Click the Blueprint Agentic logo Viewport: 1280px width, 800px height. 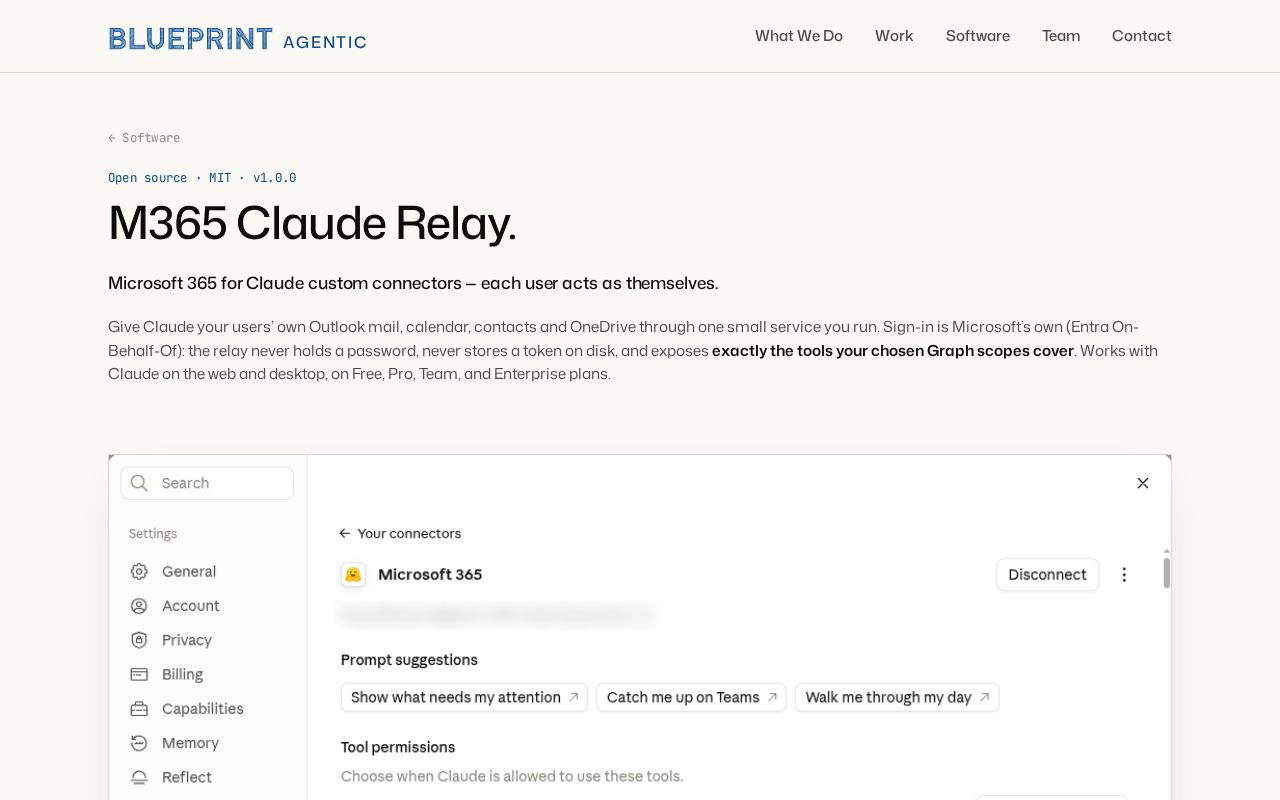[237, 39]
